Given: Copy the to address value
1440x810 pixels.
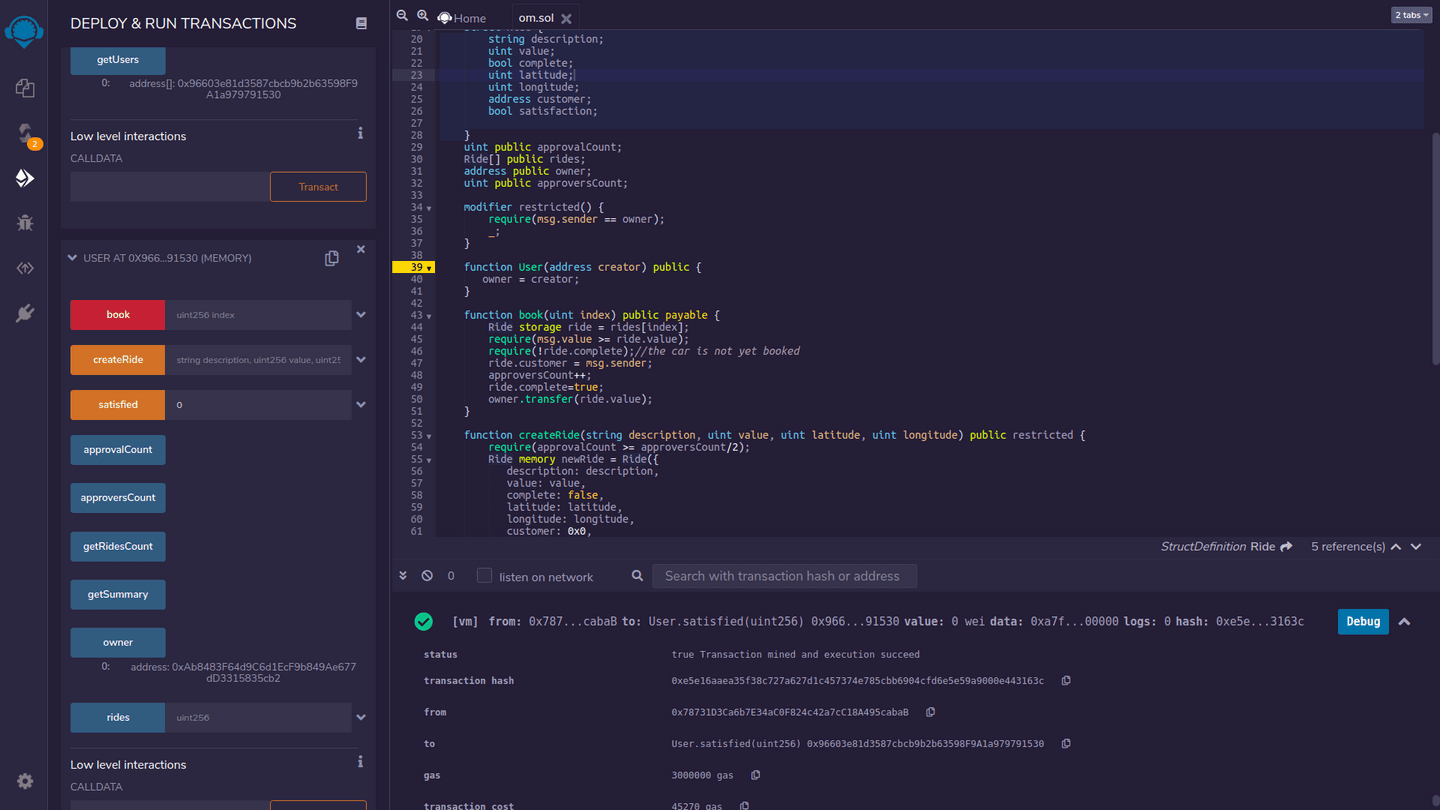Looking at the screenshot, I should tap(1066, 744).
